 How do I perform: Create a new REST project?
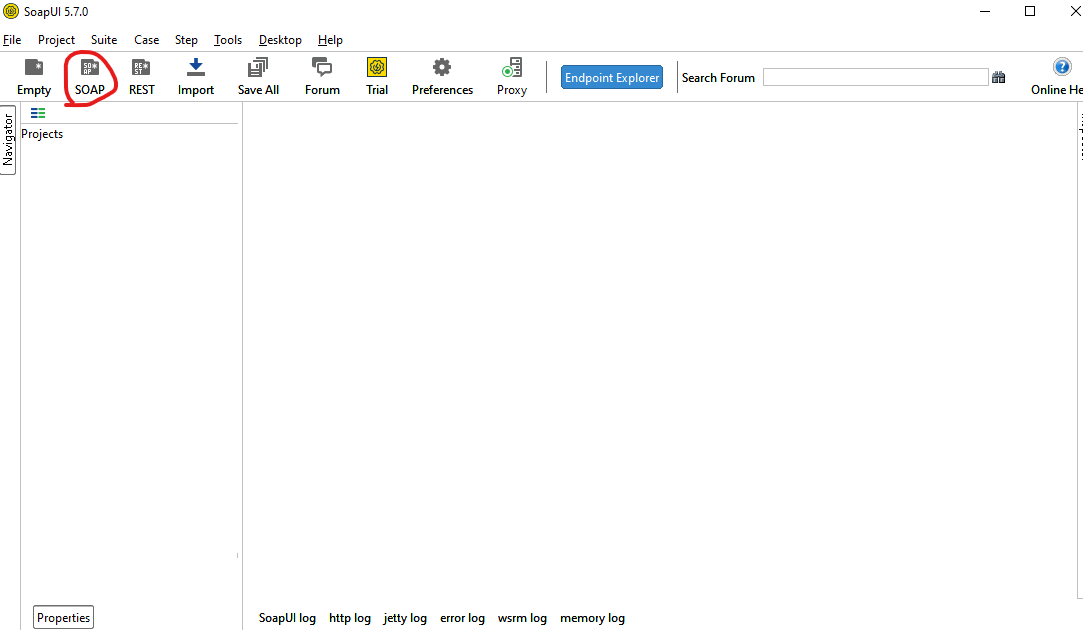[x=142, y=77]
